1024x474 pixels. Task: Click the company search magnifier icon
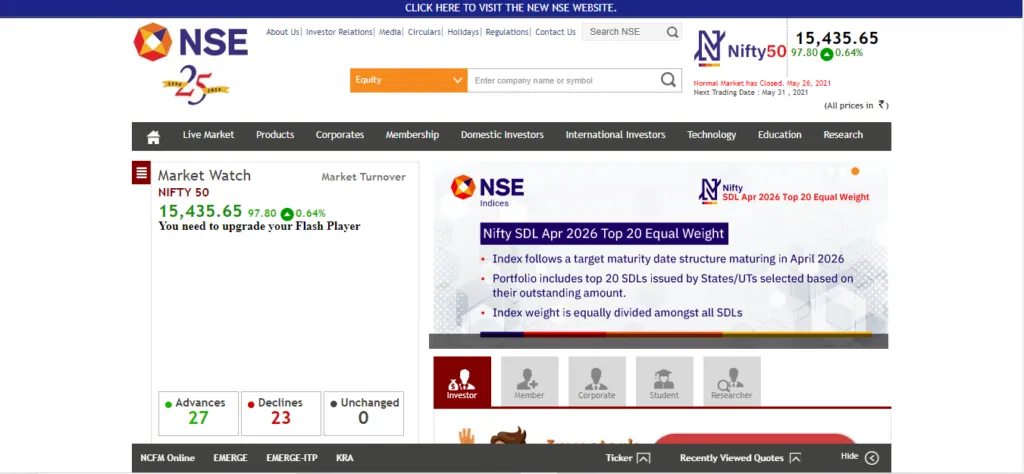click(x=667, y=80)
